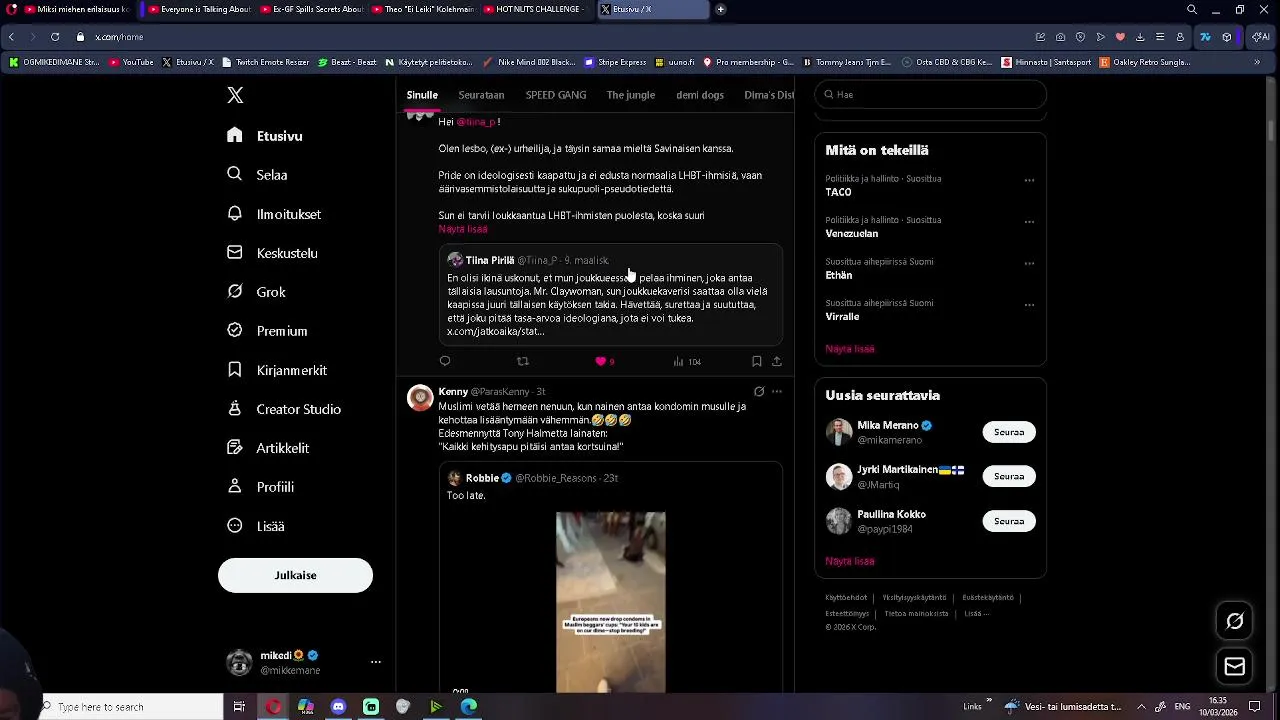Open Creator Studio
This screenshot has height=720, width=1280.
click(x=284, y=409)
